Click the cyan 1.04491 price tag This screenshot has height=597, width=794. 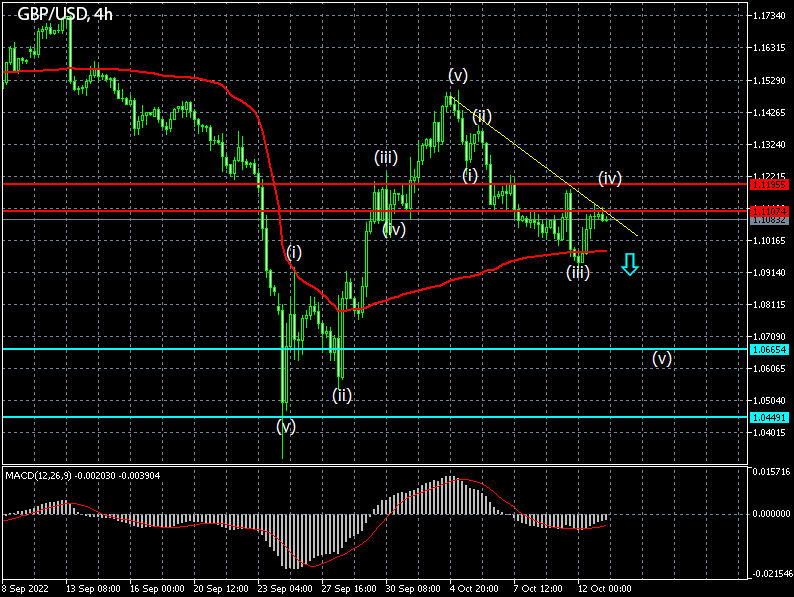[x=770, y=417]
